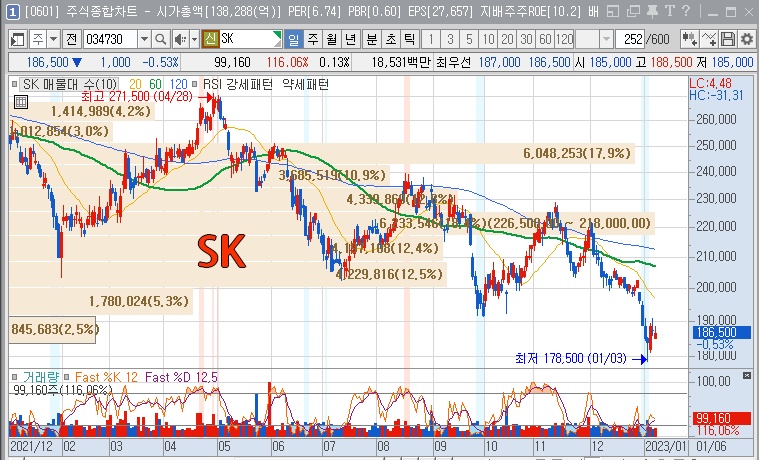759x460 pixels.
Task: Click the 최저 178,500 (01/03) label
Action: click(571, 358)
